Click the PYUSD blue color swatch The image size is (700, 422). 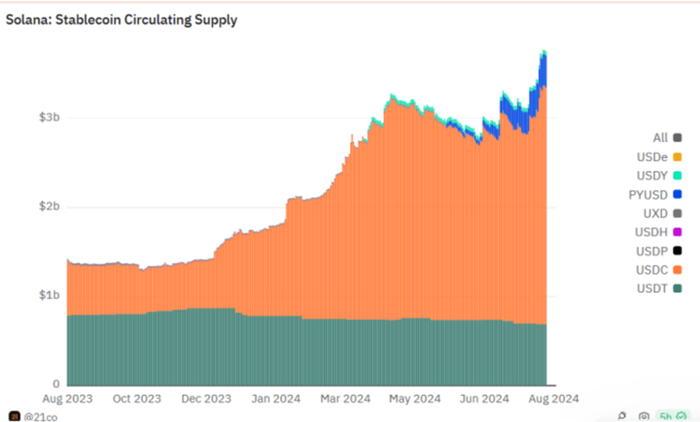click(677, 194)
